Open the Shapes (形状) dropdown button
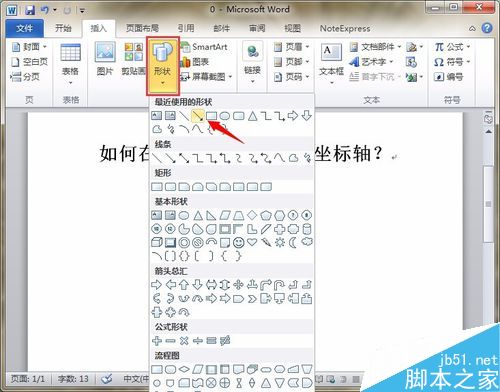This screenshot has height=392, width=500. [163, 66]
